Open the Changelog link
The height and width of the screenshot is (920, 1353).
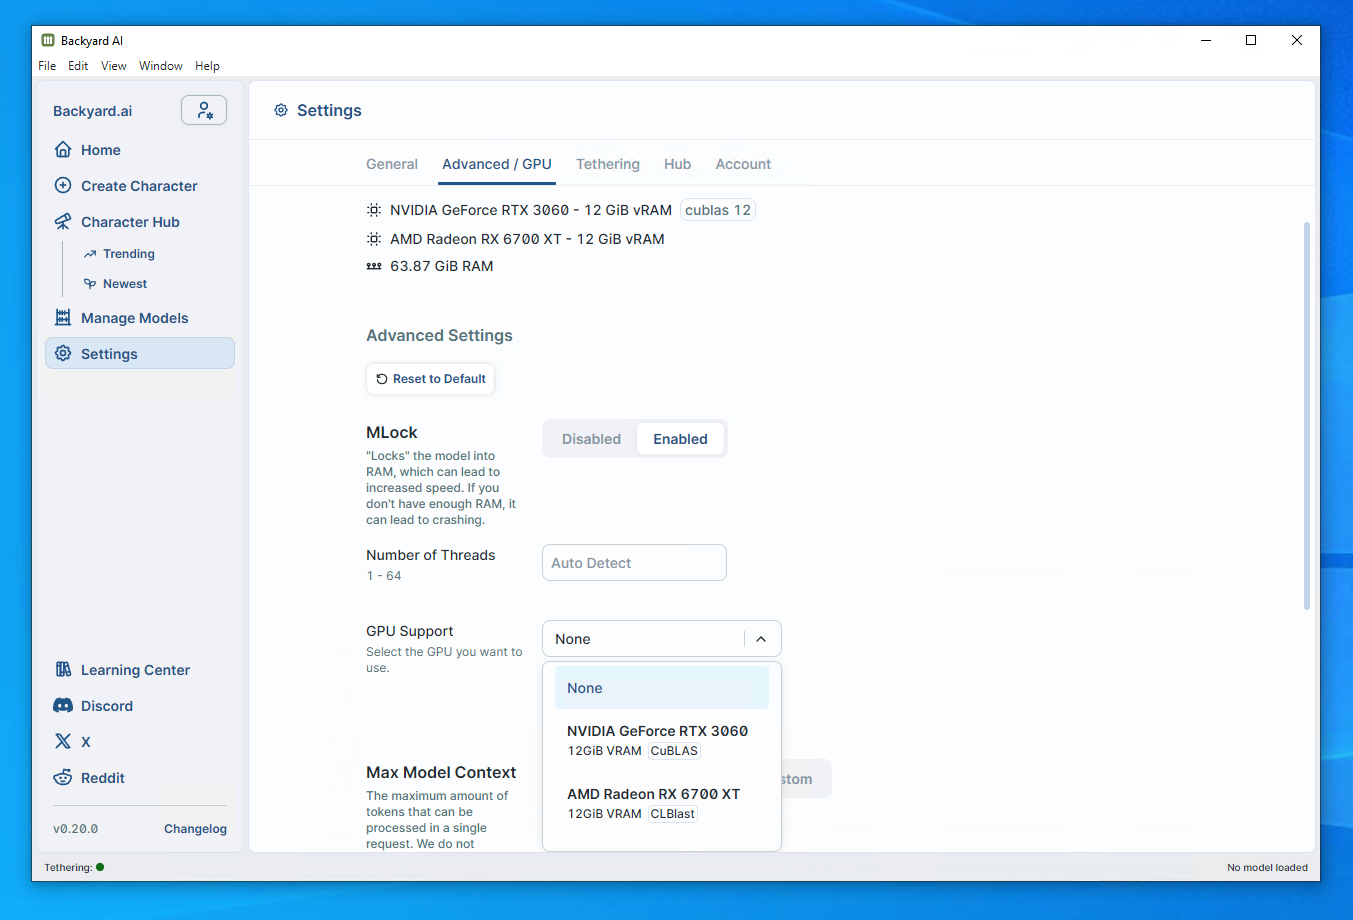[x=195, y=829]
